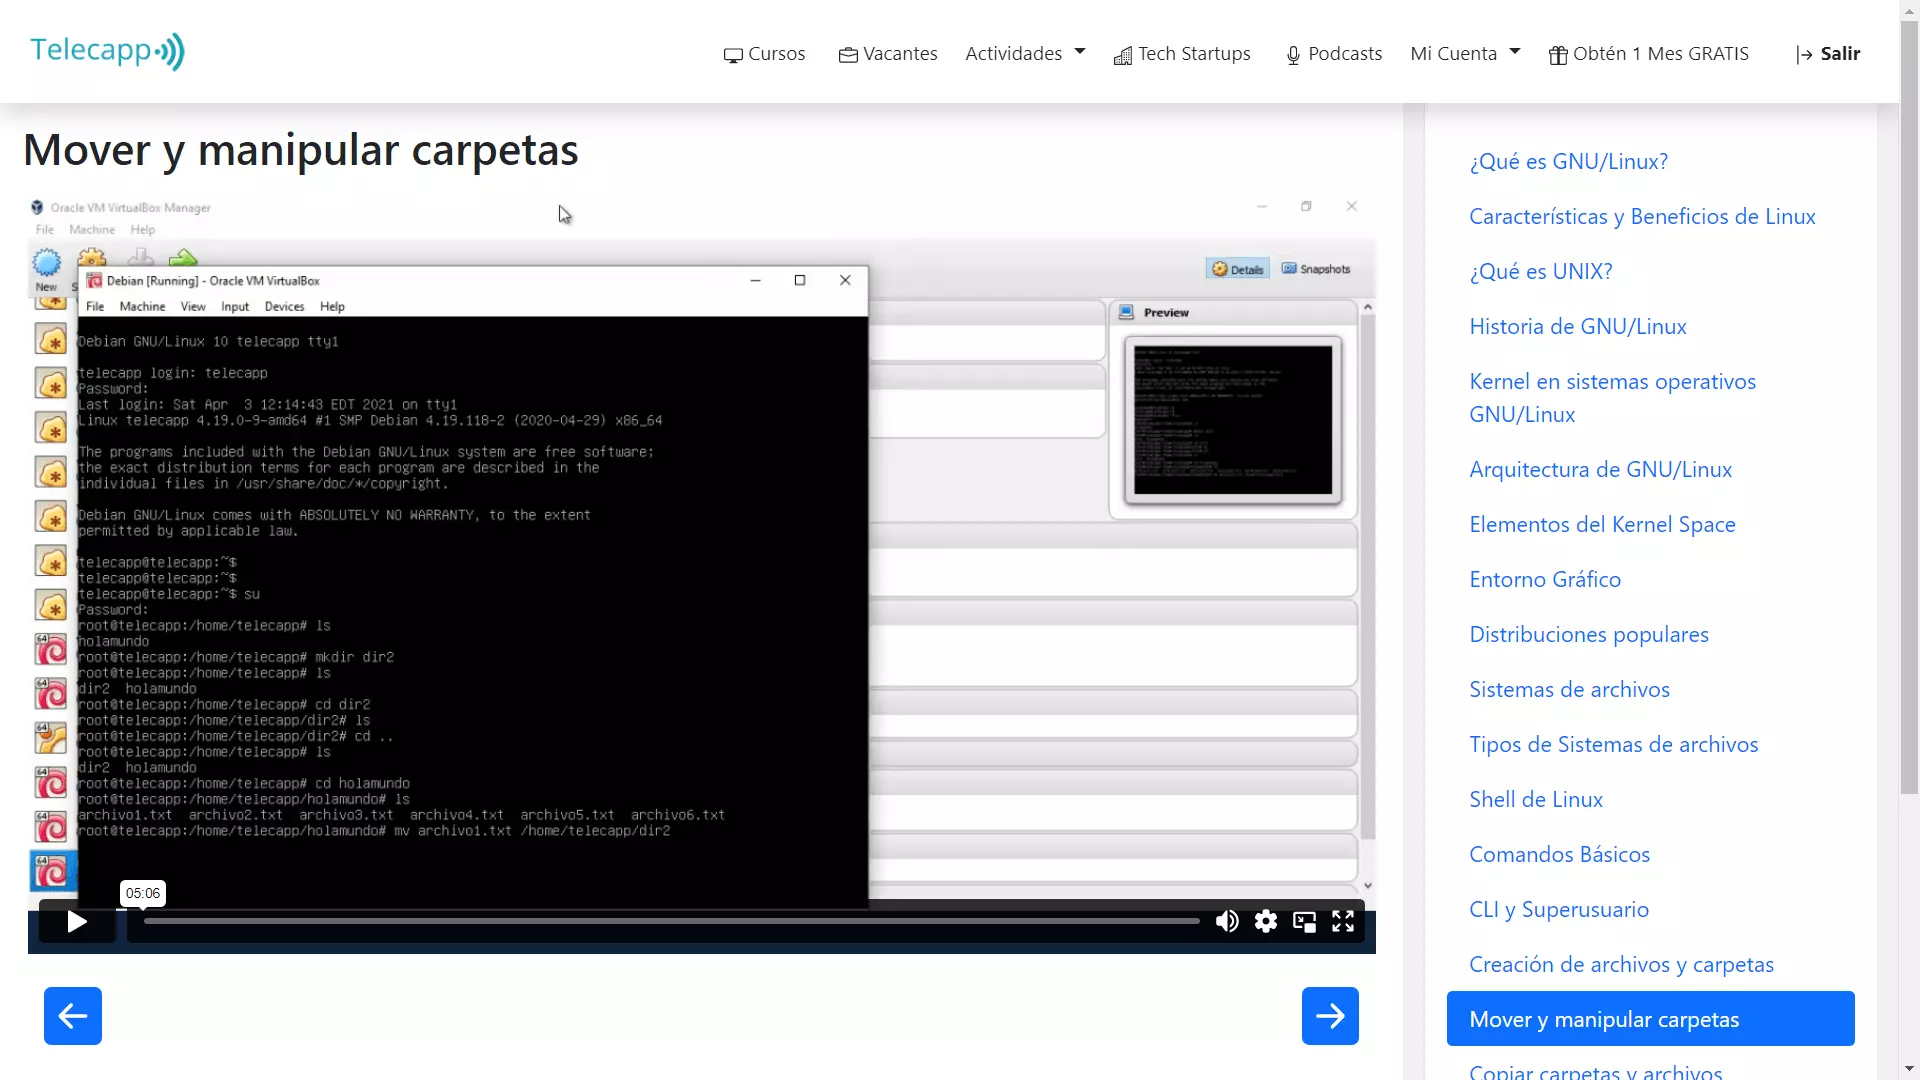Image resolution: width=1920 pixels, height=1080 pixels.
Task: Mute the video volume speaker icon
Action: 1227,921
